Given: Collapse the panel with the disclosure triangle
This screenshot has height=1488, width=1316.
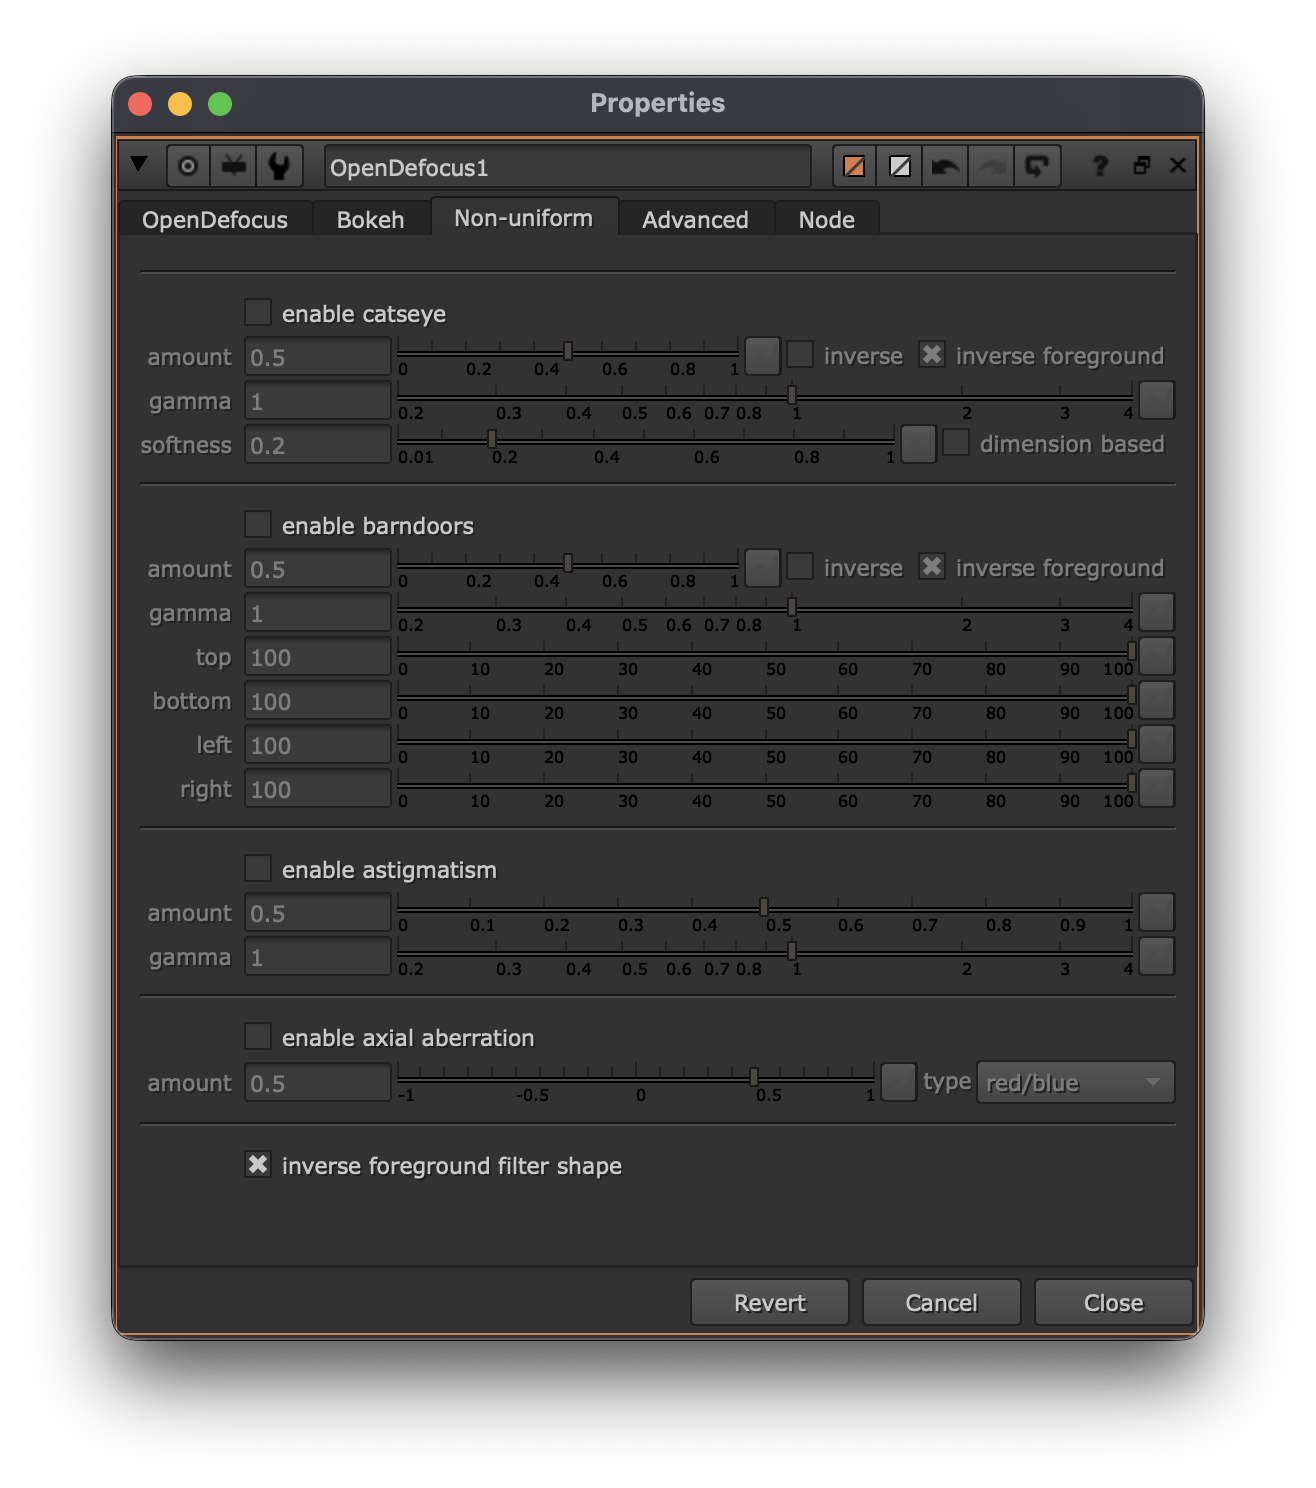Looking at the screenshot, I should [139, 165].
